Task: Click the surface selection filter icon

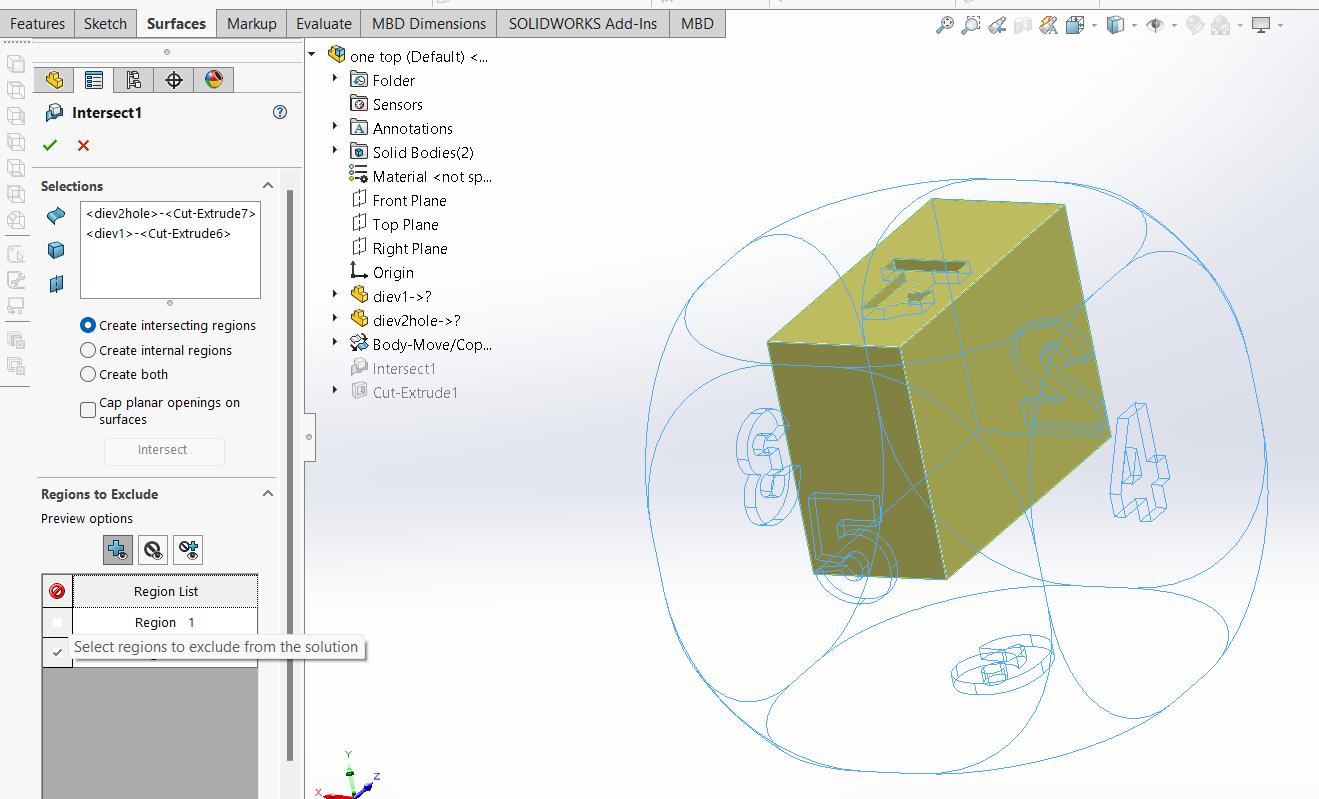Action: coord(56,215)
